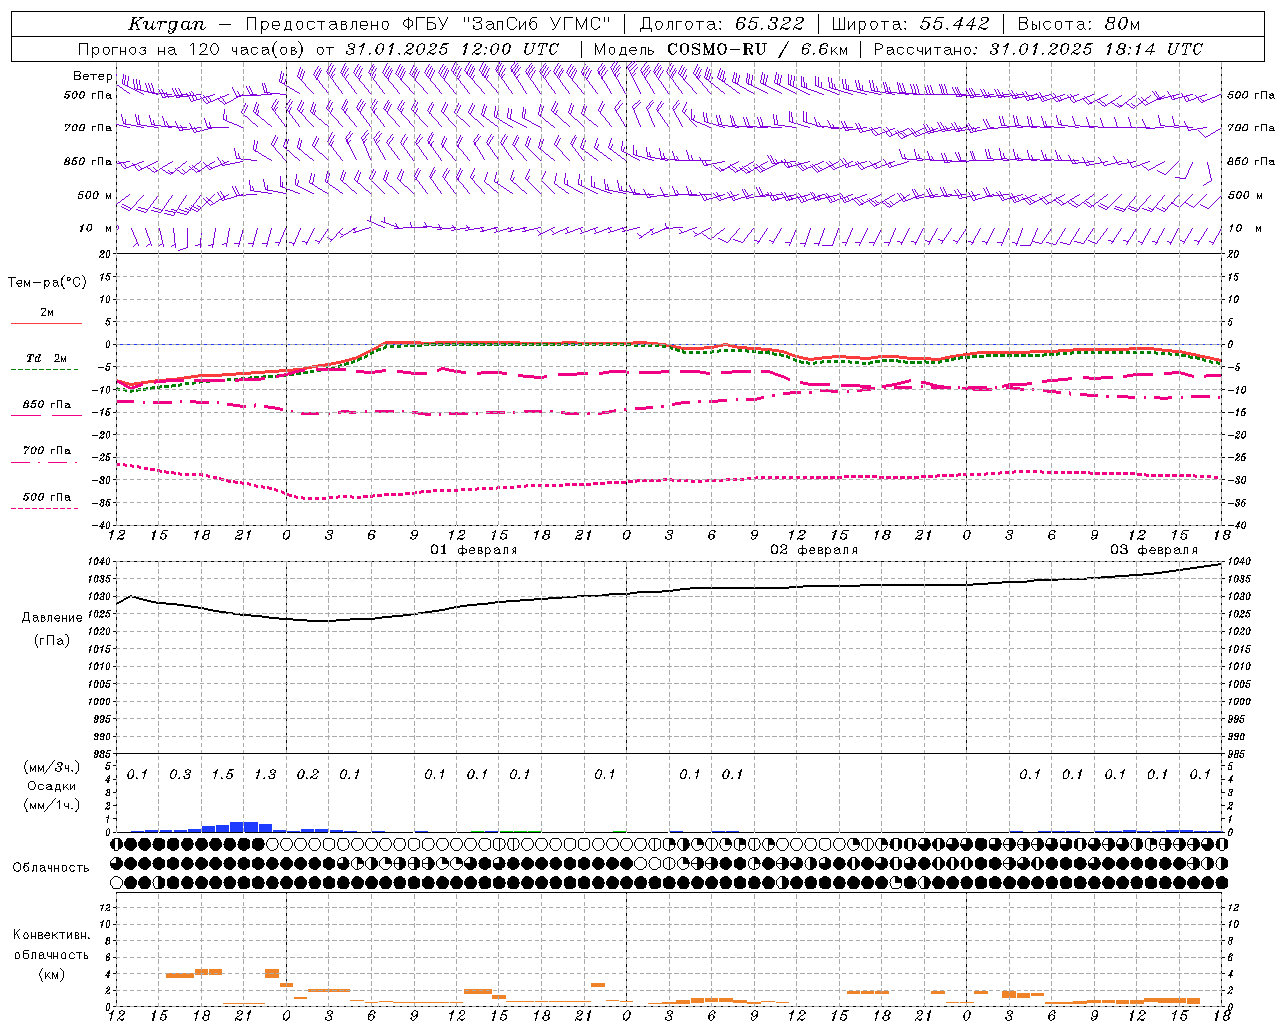Click the dotted line sample under 500 гПа legend

point(45,509)
